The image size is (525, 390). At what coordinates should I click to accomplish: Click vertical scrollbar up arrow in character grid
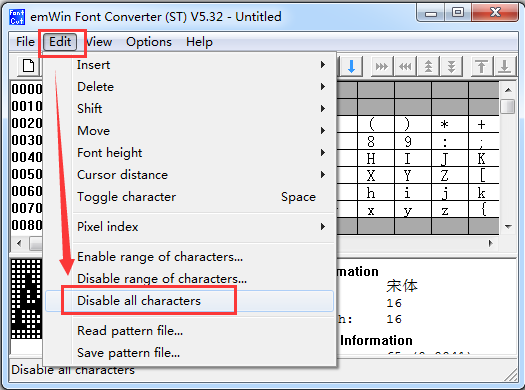coord(508,90)
